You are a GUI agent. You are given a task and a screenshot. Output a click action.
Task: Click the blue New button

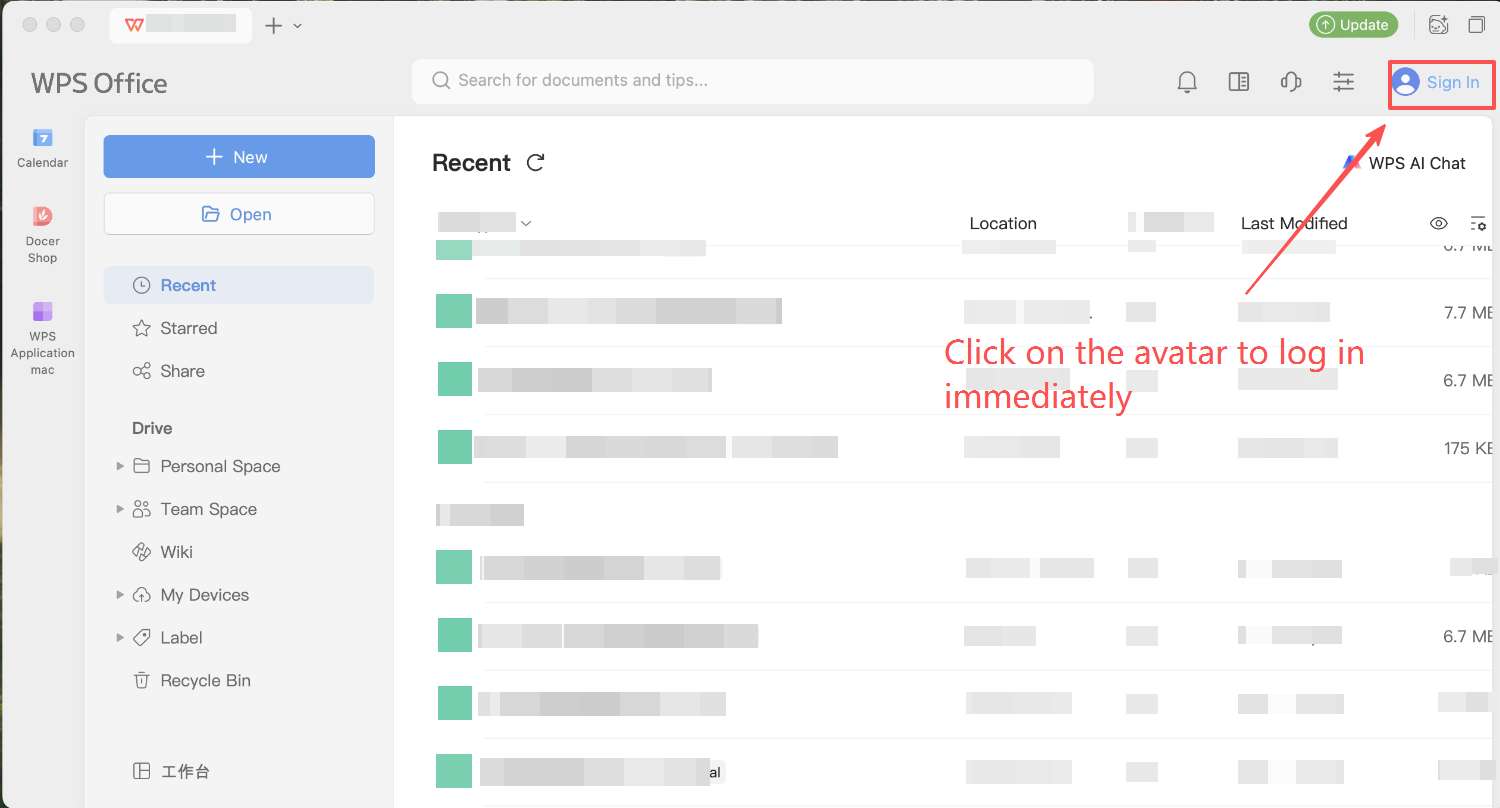point(239,157)
